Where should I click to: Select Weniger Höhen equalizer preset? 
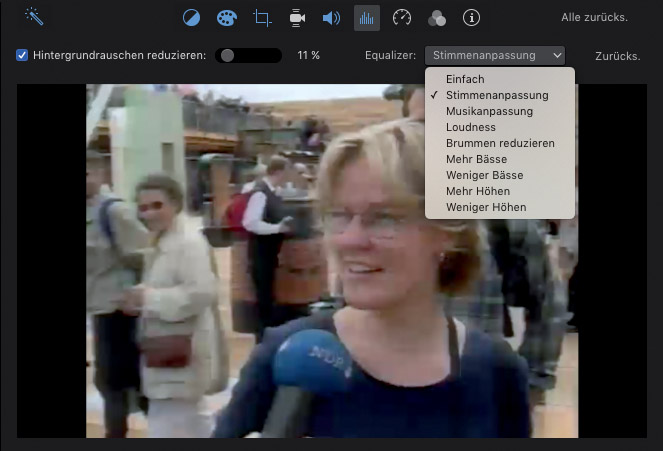tap(500, 208)
